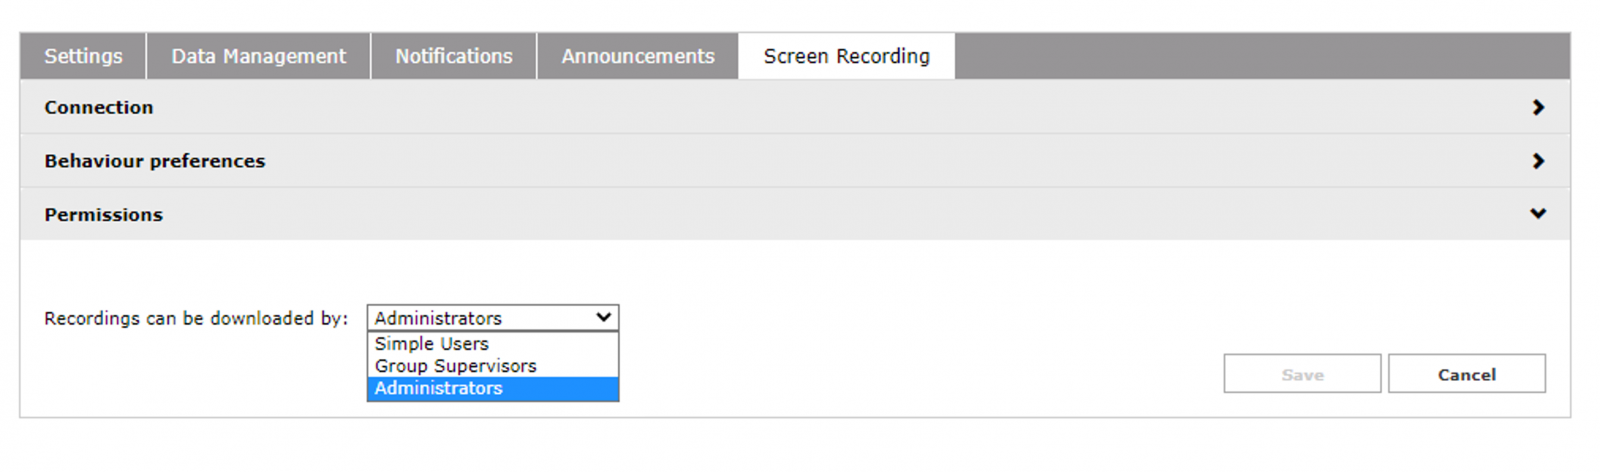This screenshot has width=1600, height=472.
Task: Open the Announcements tab
Action: [638, 56]
